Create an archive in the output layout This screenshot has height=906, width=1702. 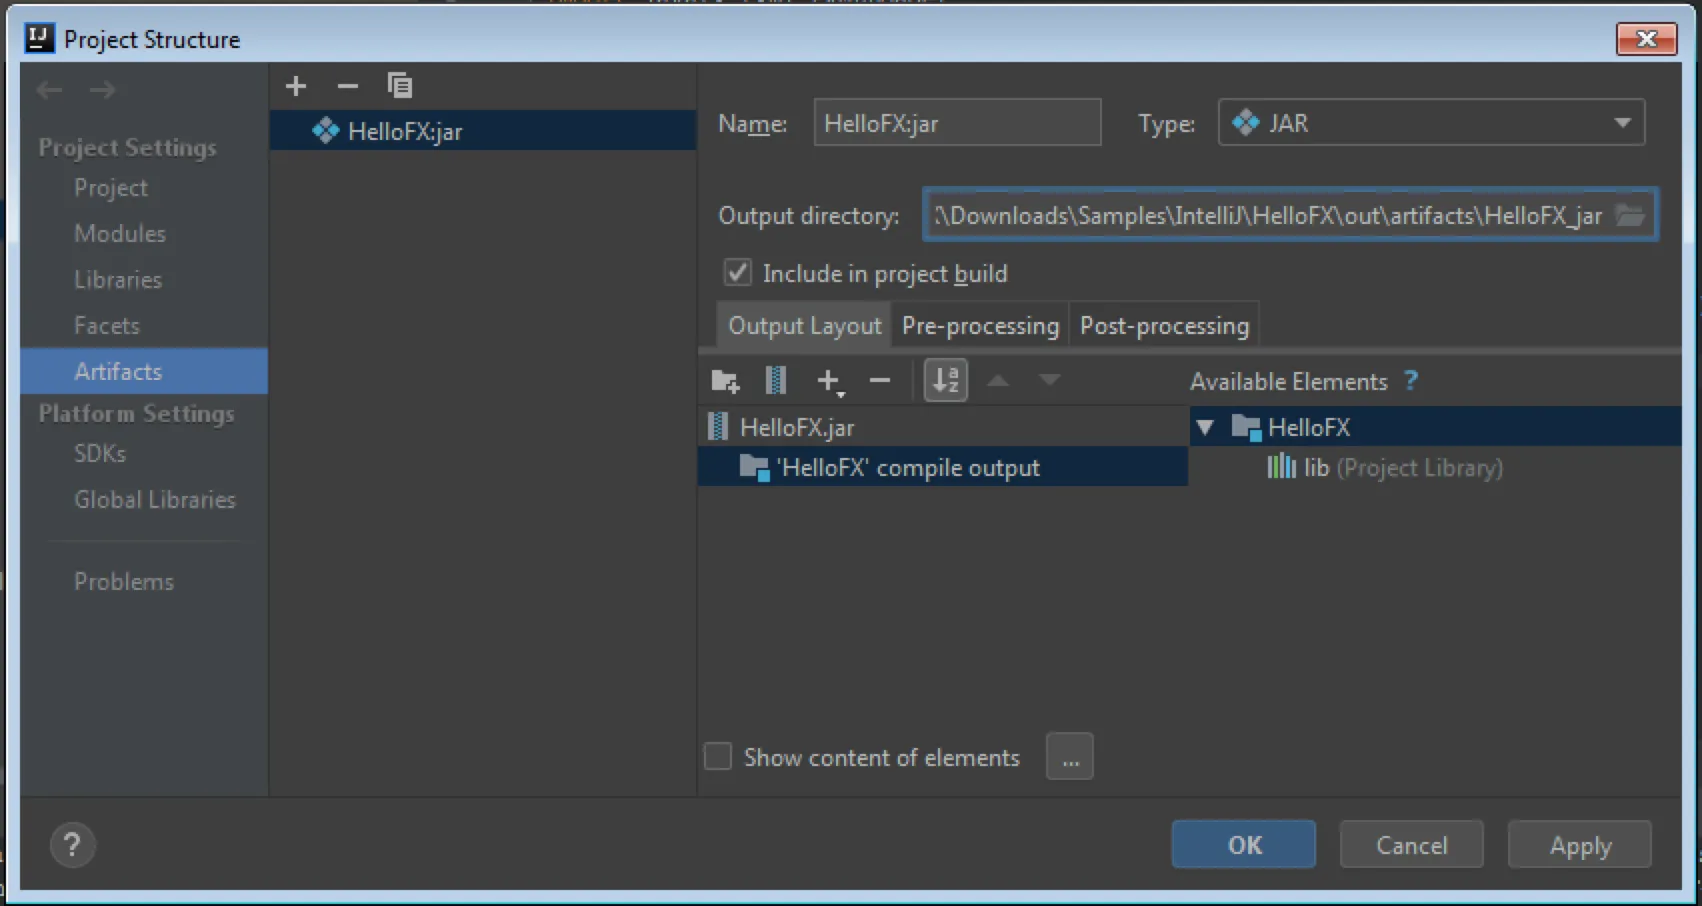776,381
